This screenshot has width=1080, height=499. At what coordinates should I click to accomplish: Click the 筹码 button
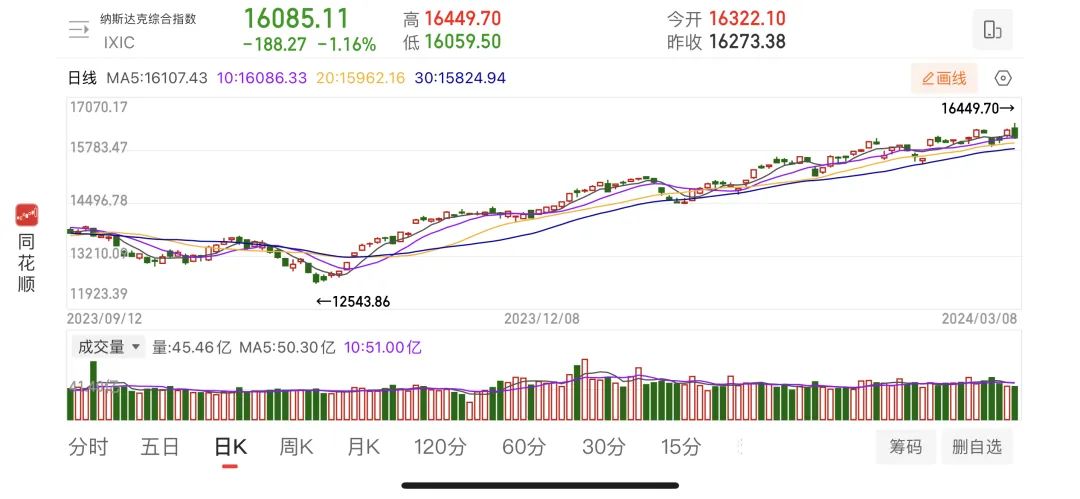(x=905, y=447)
